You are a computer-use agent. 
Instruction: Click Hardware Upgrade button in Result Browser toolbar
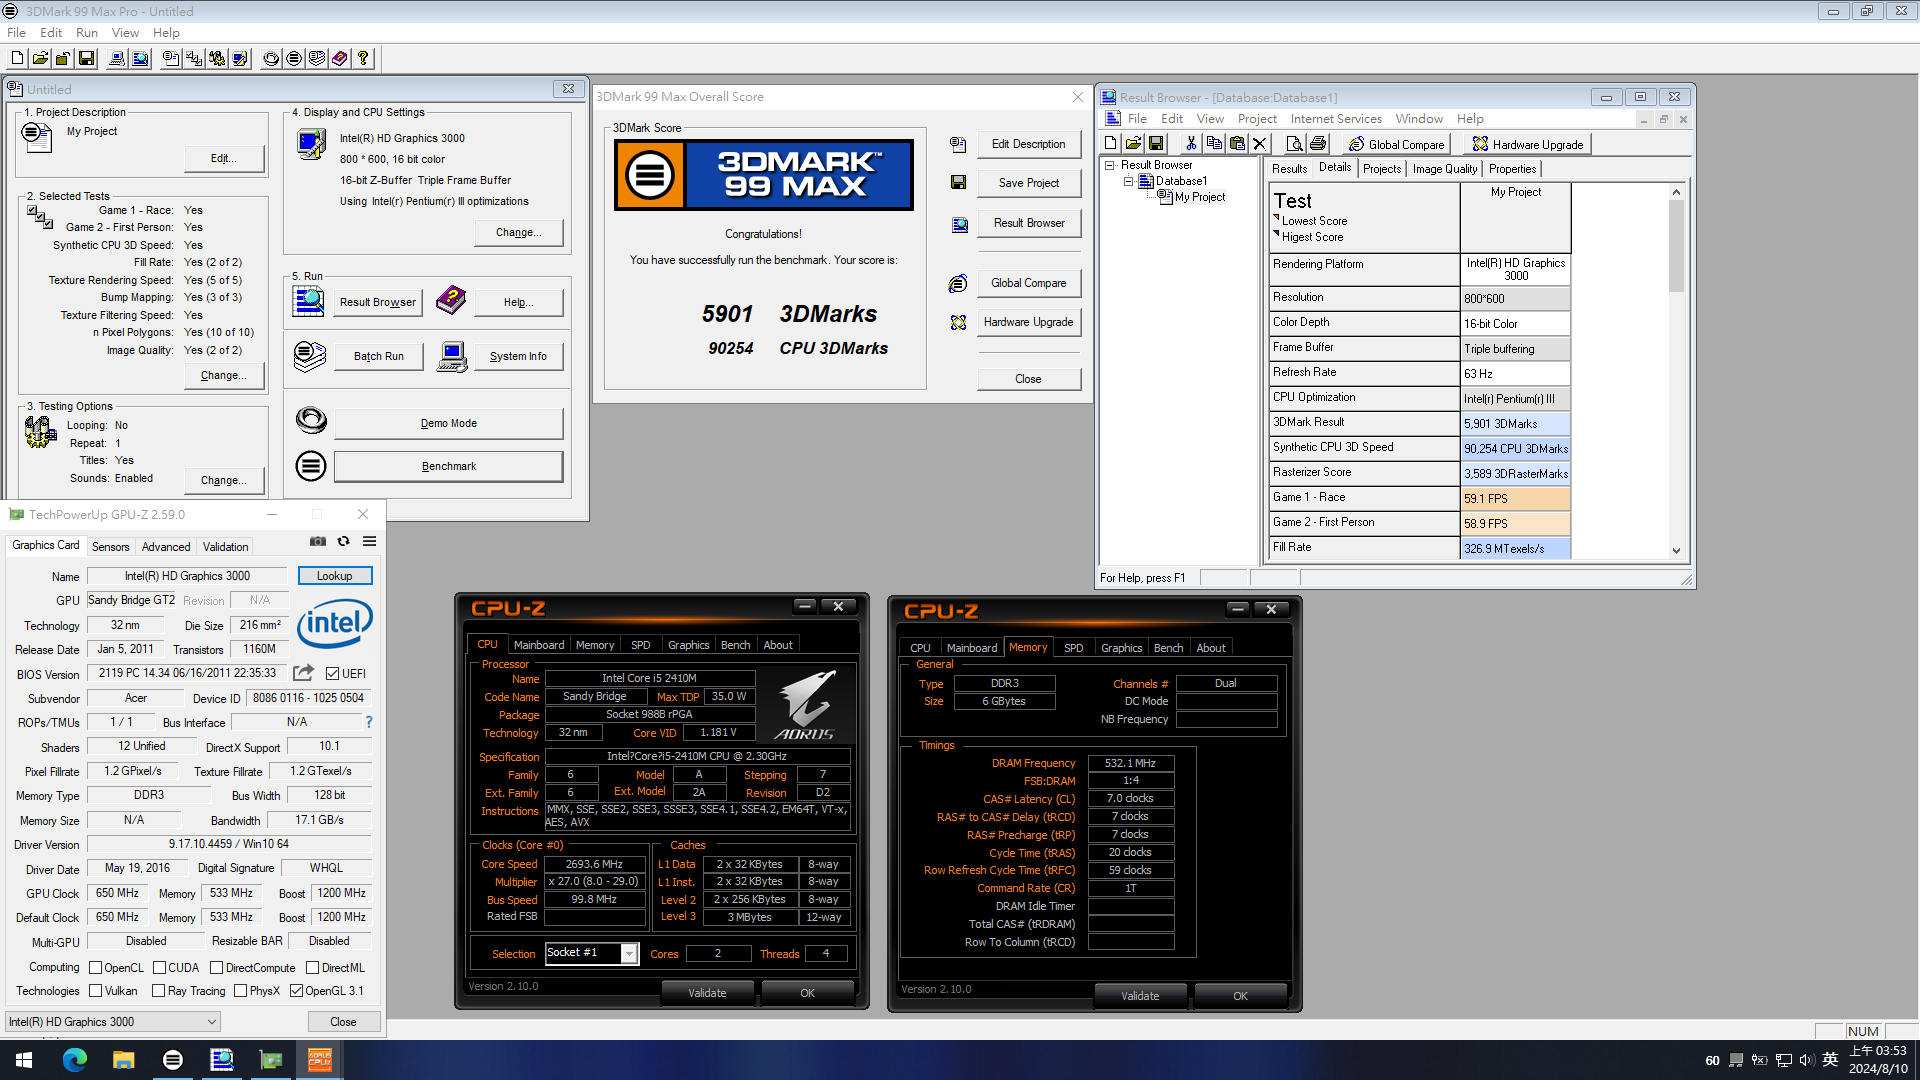click(1526, 144)
